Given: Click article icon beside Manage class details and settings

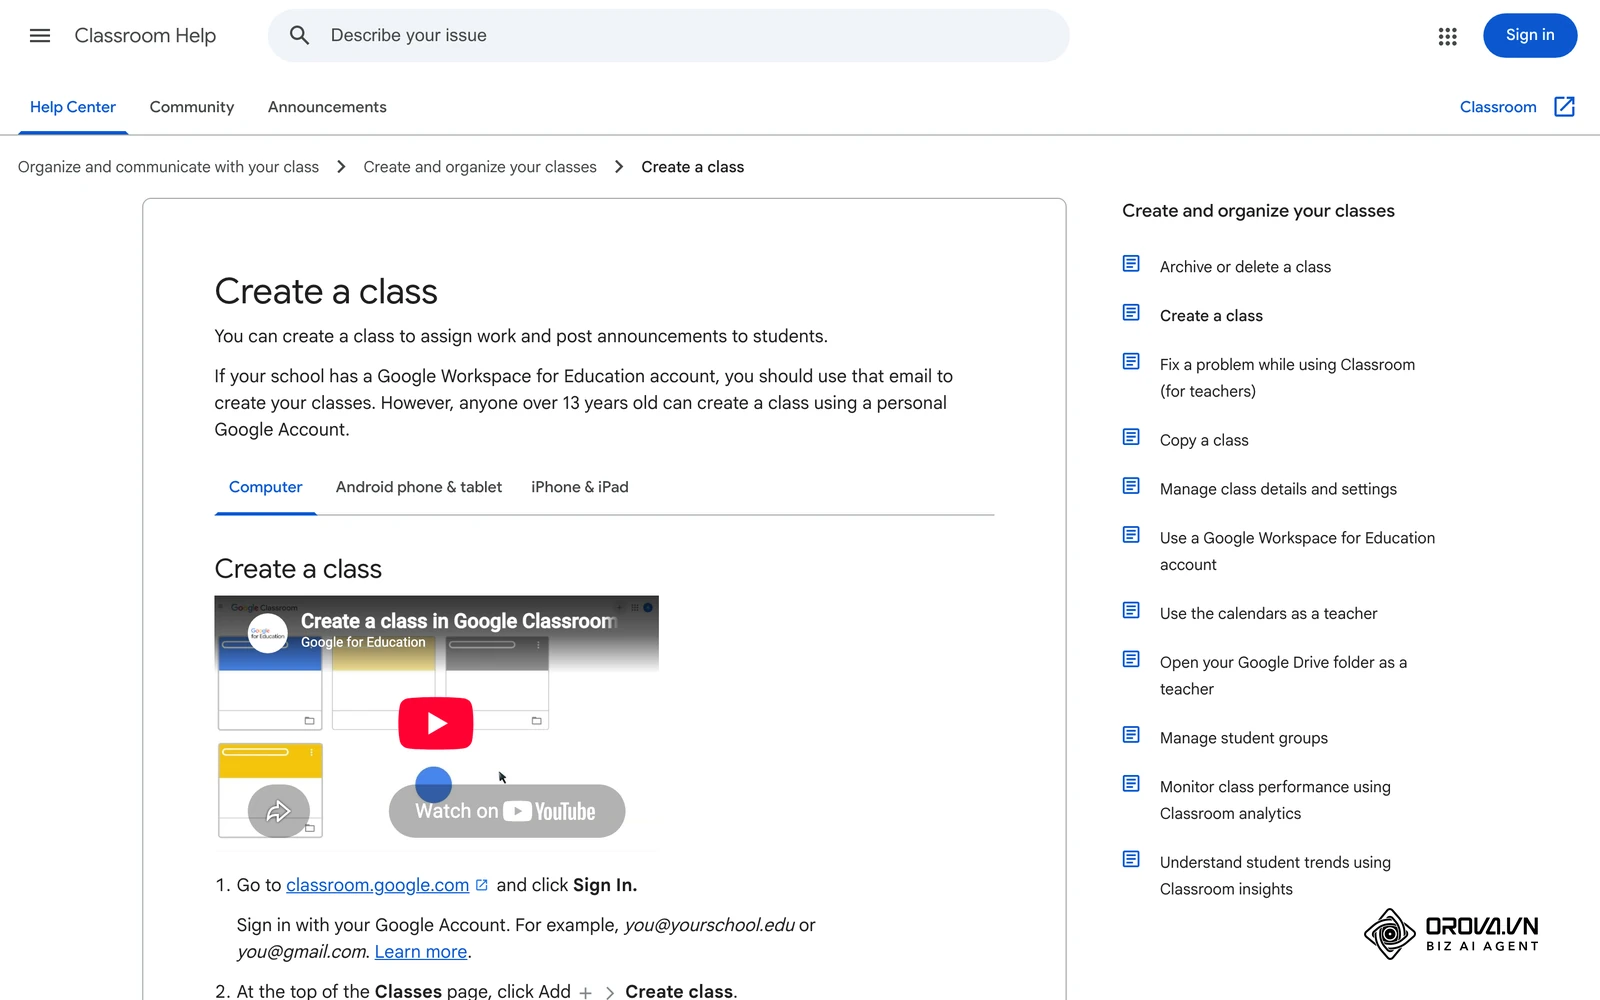Looking at the screenshot, I should coord(1131,486).
